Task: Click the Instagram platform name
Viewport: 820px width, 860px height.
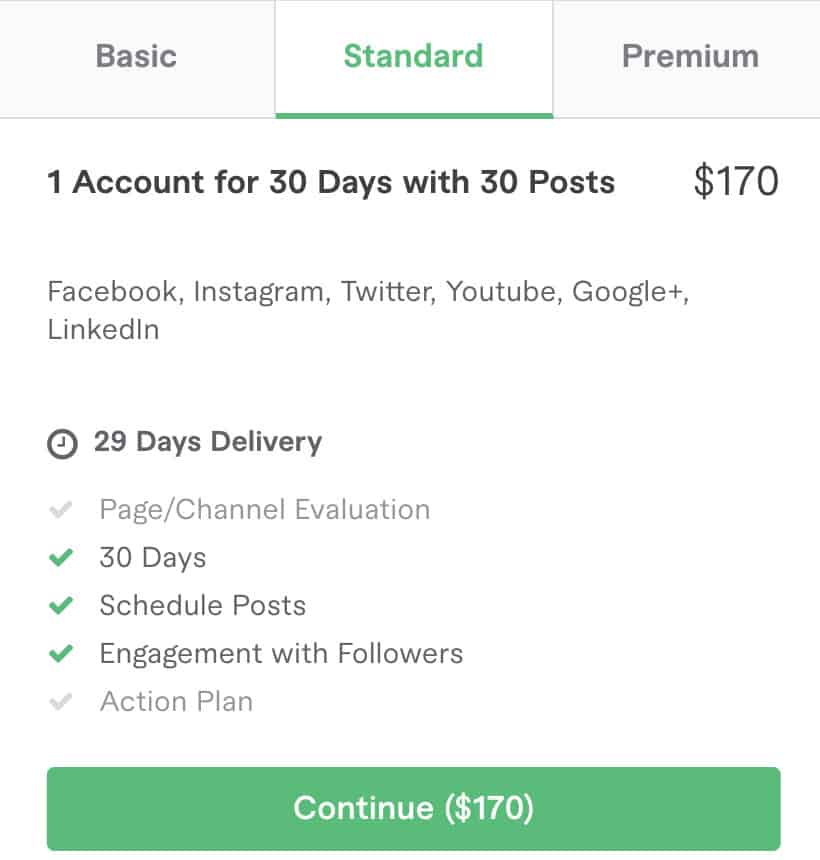Action: click(256, 292)
